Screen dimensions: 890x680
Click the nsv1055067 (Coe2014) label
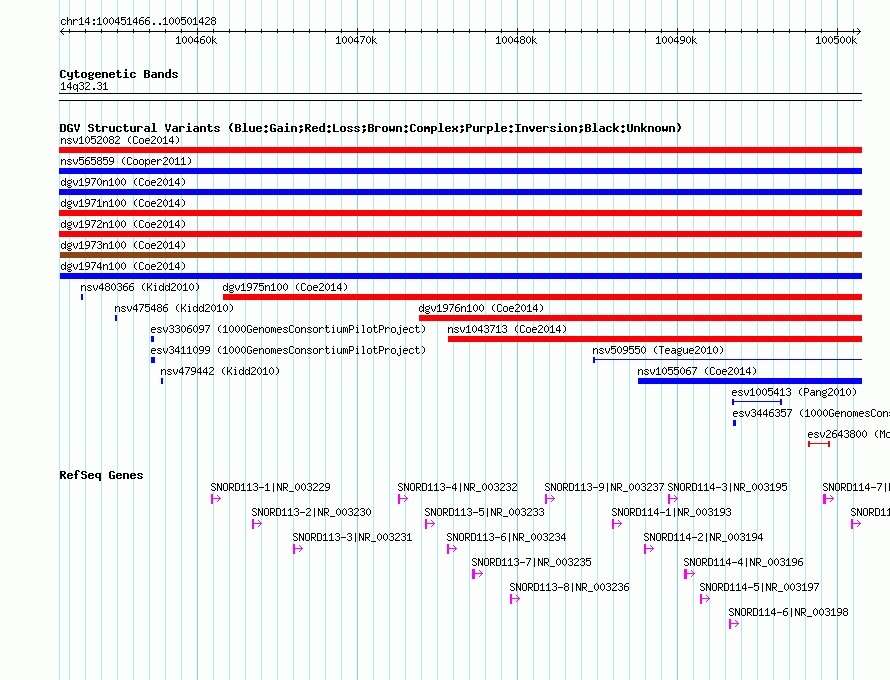click(x=697, y=371)
